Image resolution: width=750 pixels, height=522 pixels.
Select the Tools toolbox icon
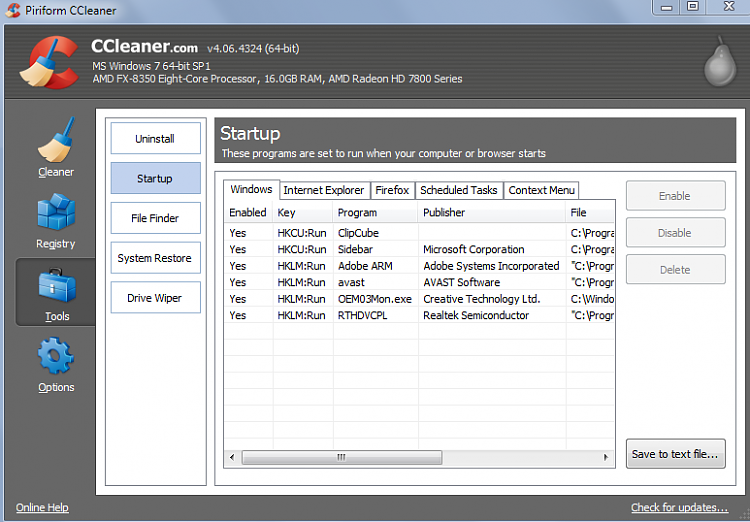[56, 286]
